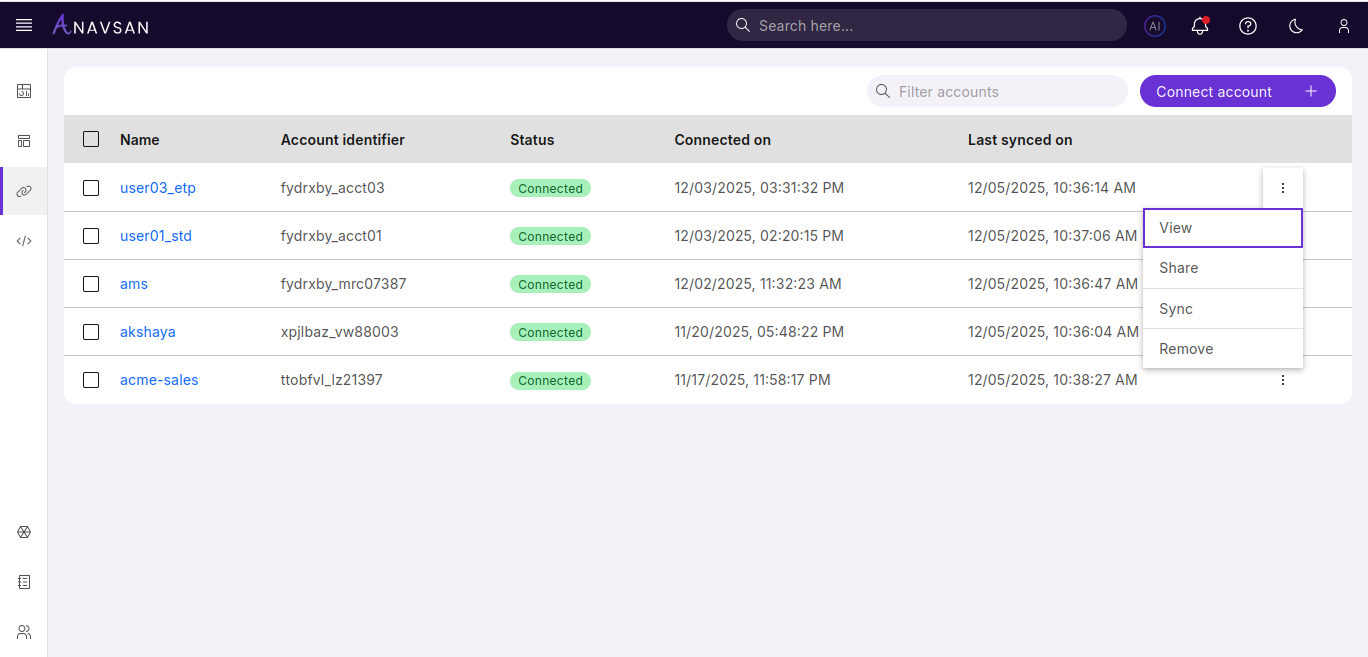Open the user profile icon
The image size is (1368, 657).
(1343, 26)
